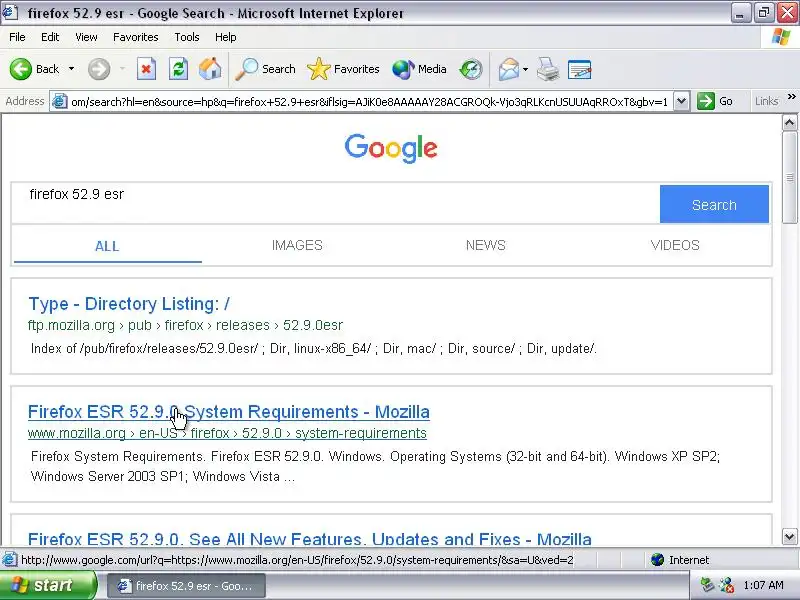Open Type - Directory Listing result
The width and height of the screenshot is (800, 600).
tap(129, 304)
